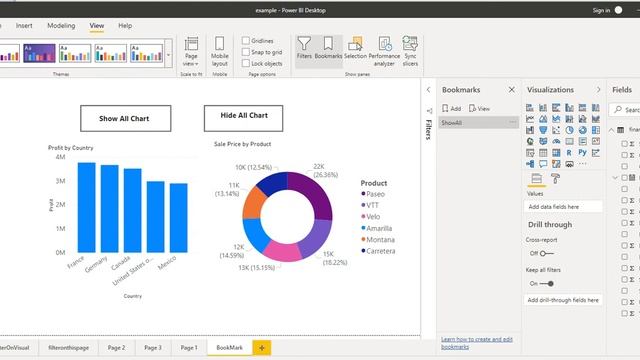Collapse the first table in Fields

611,130
